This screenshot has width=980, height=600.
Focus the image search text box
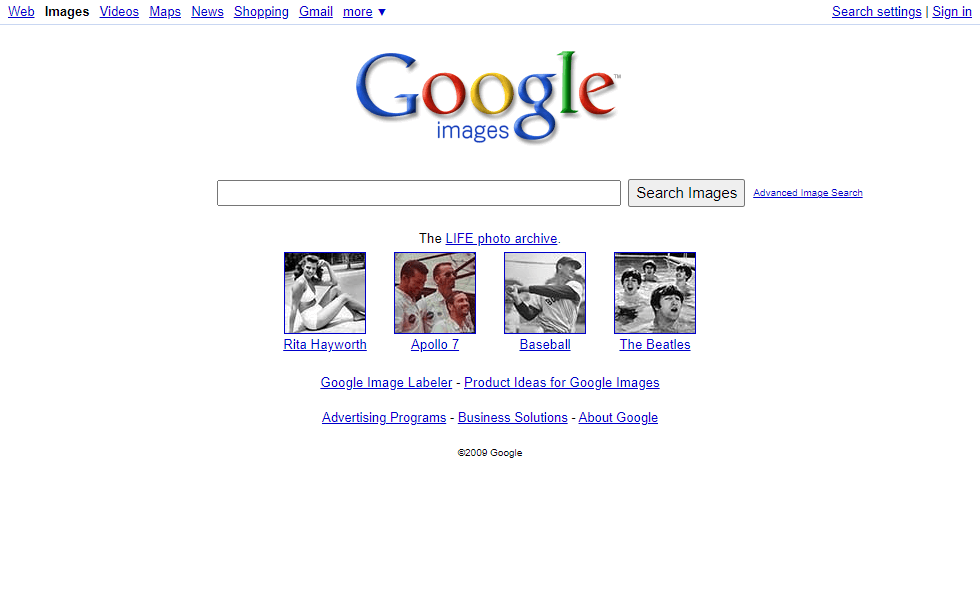point(419,192)
